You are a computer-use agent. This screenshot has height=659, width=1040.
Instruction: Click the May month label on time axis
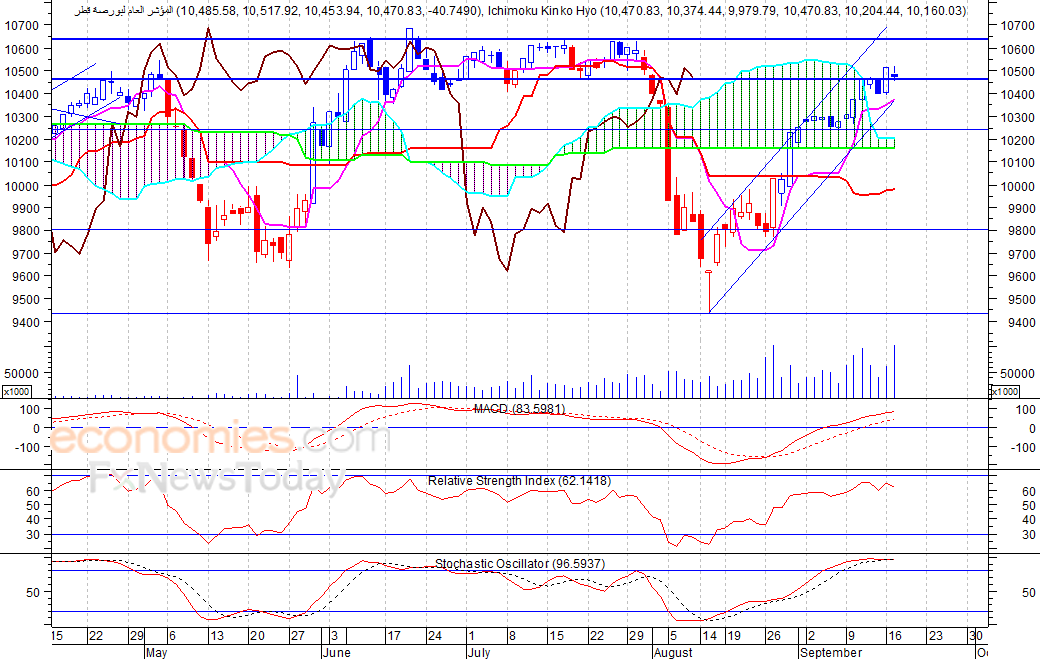(x=156, y=652)
